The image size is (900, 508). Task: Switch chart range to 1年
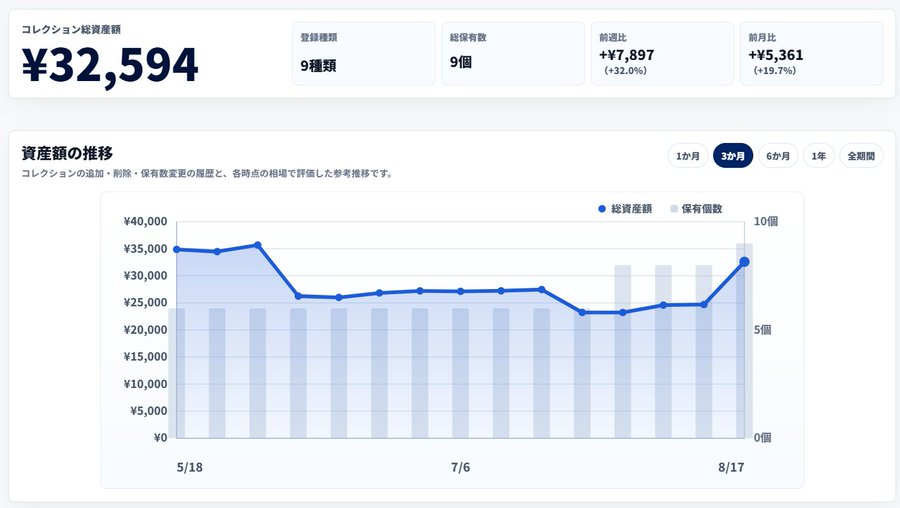click(818, 156)
